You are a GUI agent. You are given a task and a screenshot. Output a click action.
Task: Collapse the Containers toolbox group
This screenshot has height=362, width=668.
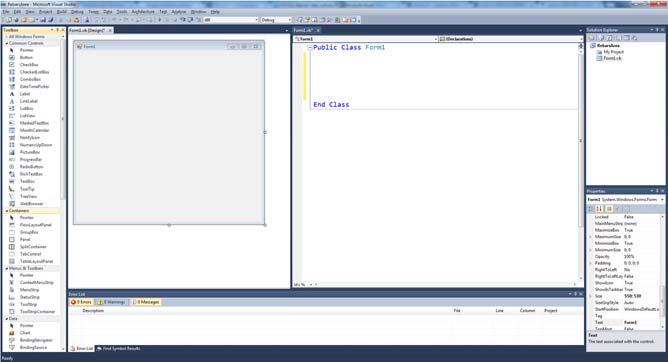pos(6,211)
